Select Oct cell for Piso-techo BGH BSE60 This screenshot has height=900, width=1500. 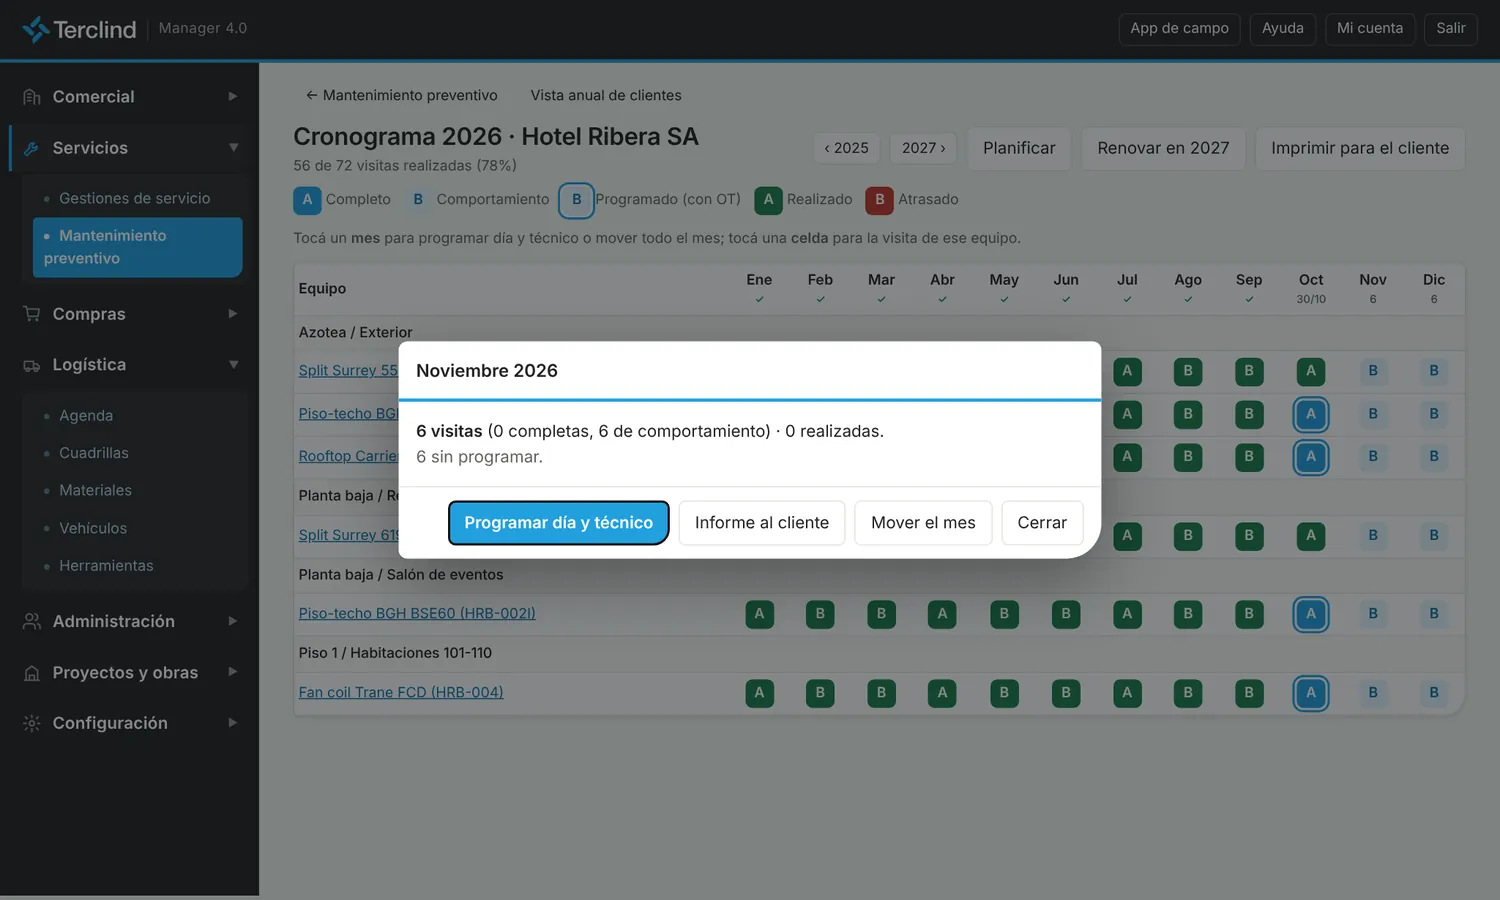coord(1311,614)
